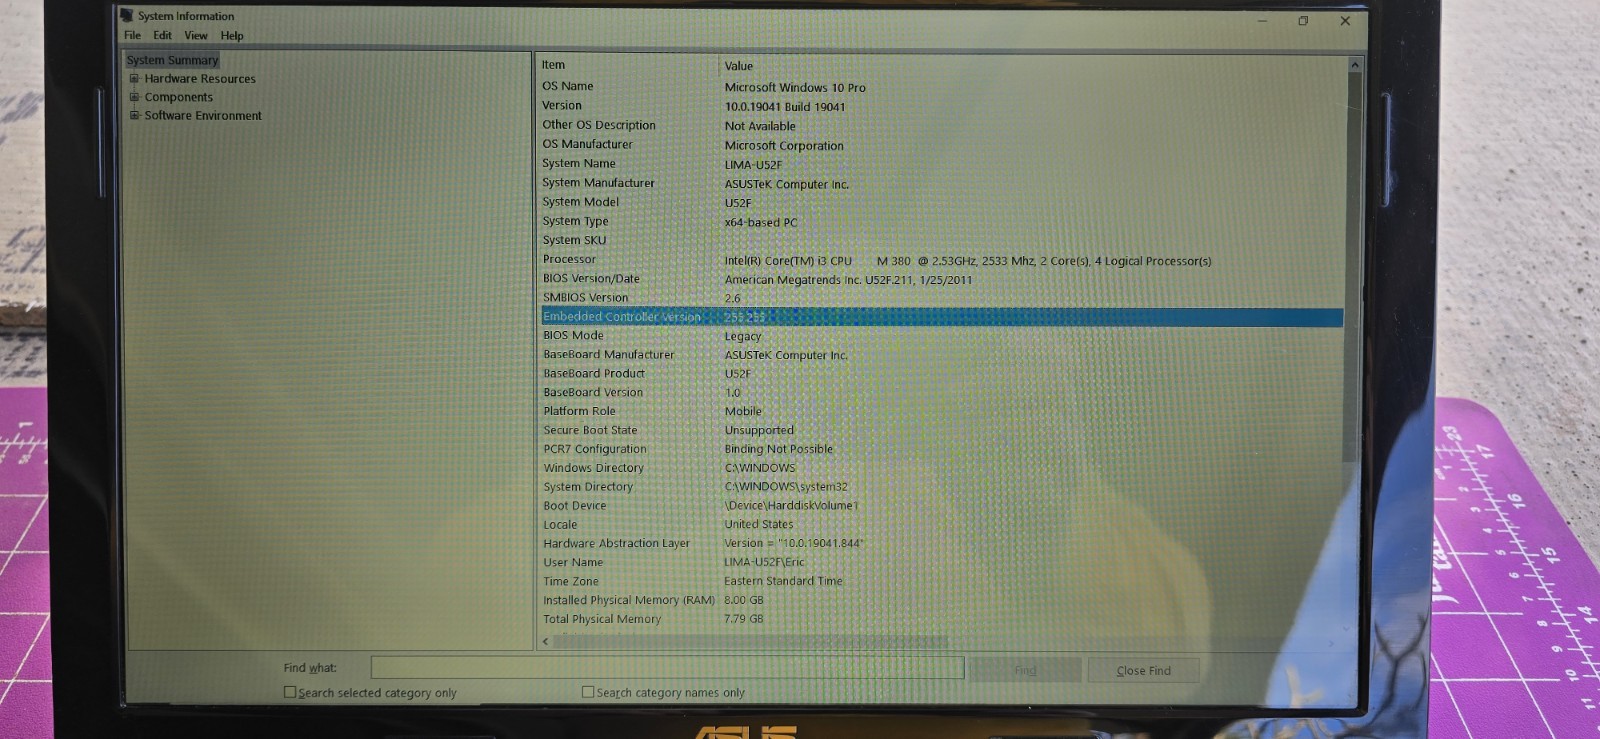Screen dimensions: 1600x739
Task: Open the File menu
Action: tap(132, 35)
